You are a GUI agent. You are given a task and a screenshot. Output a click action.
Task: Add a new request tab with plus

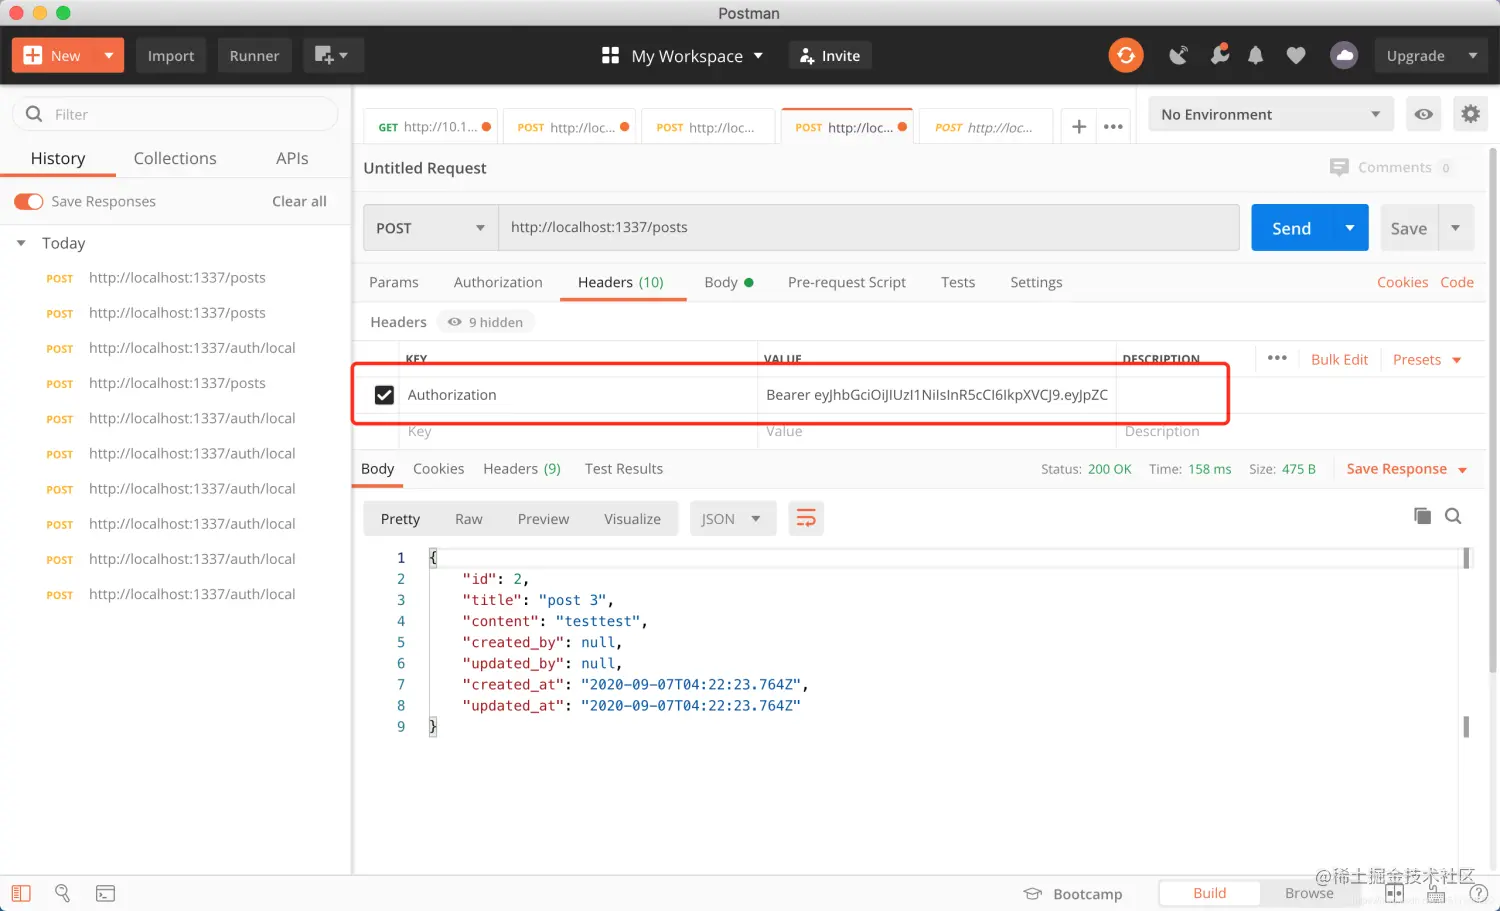click(1079, 127)
